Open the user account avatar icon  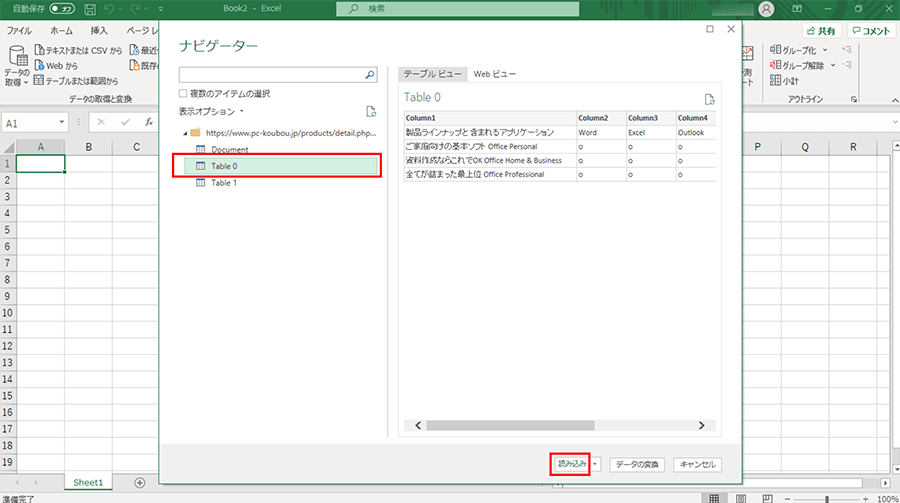[x=766, y=9]
